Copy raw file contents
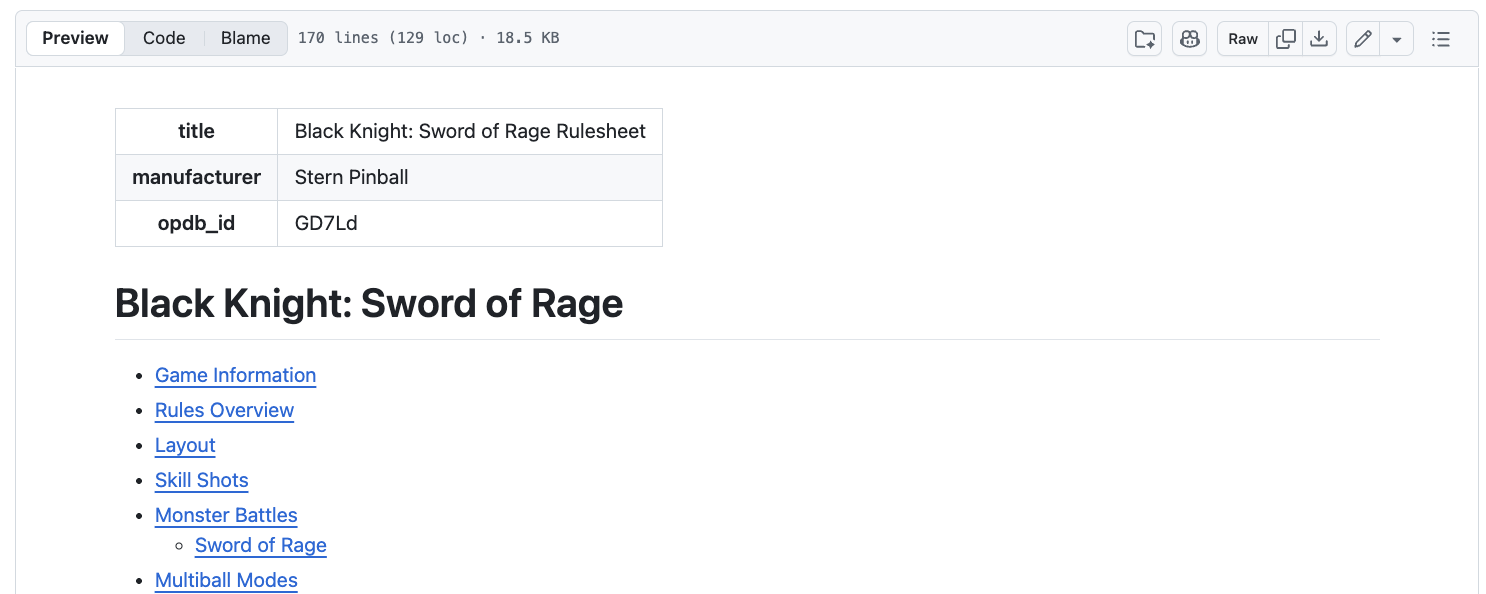Image resolution: width=1486 pixels, height=594 pixels. pyautogui.click(x=1286, y=39)
